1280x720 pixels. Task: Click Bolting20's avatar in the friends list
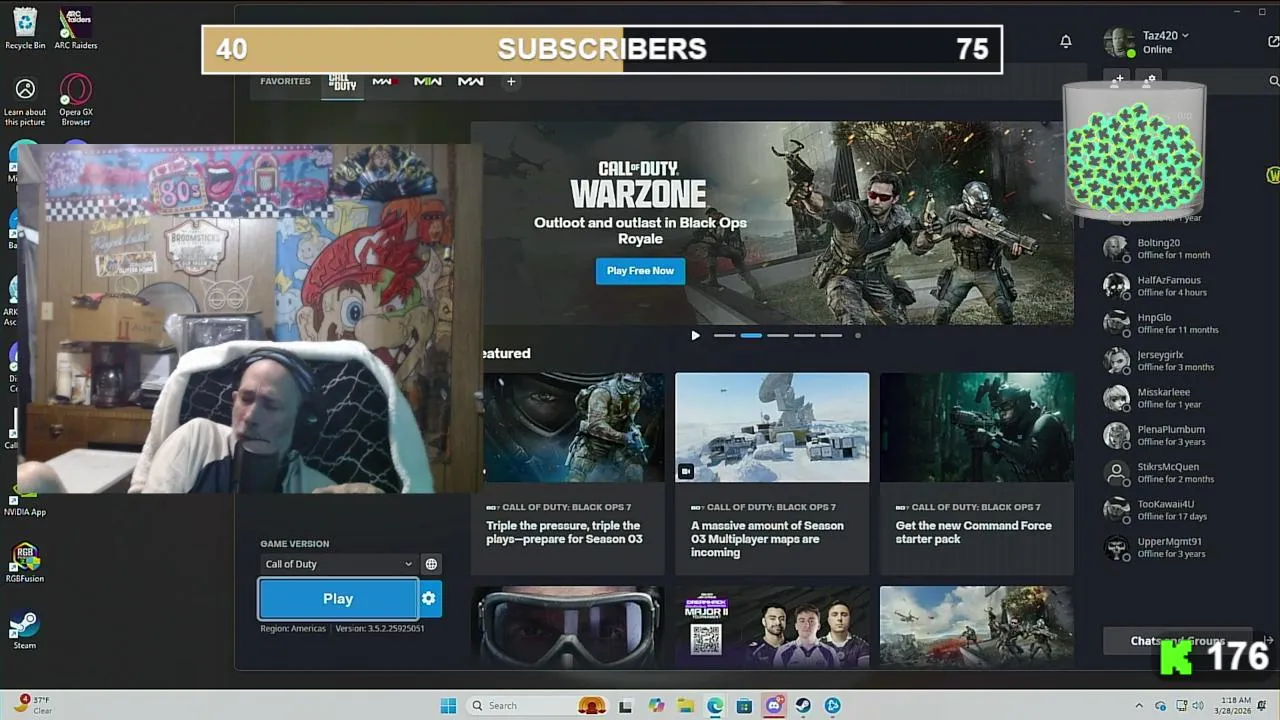1116,248
